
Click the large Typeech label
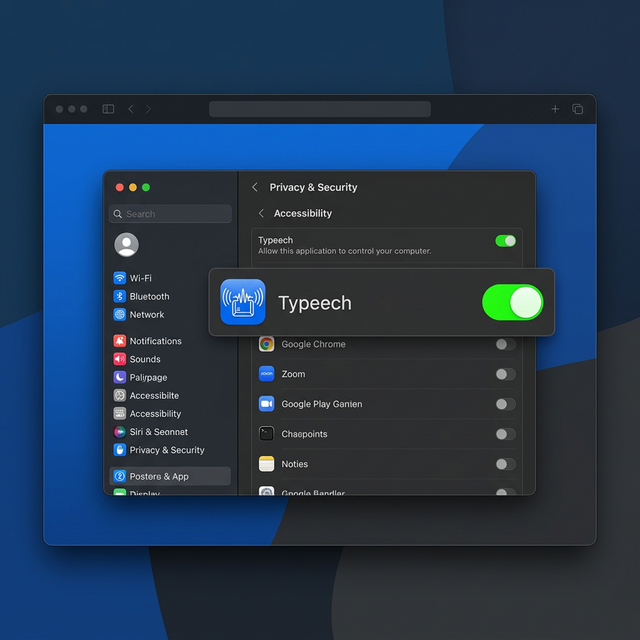(315, 303)
